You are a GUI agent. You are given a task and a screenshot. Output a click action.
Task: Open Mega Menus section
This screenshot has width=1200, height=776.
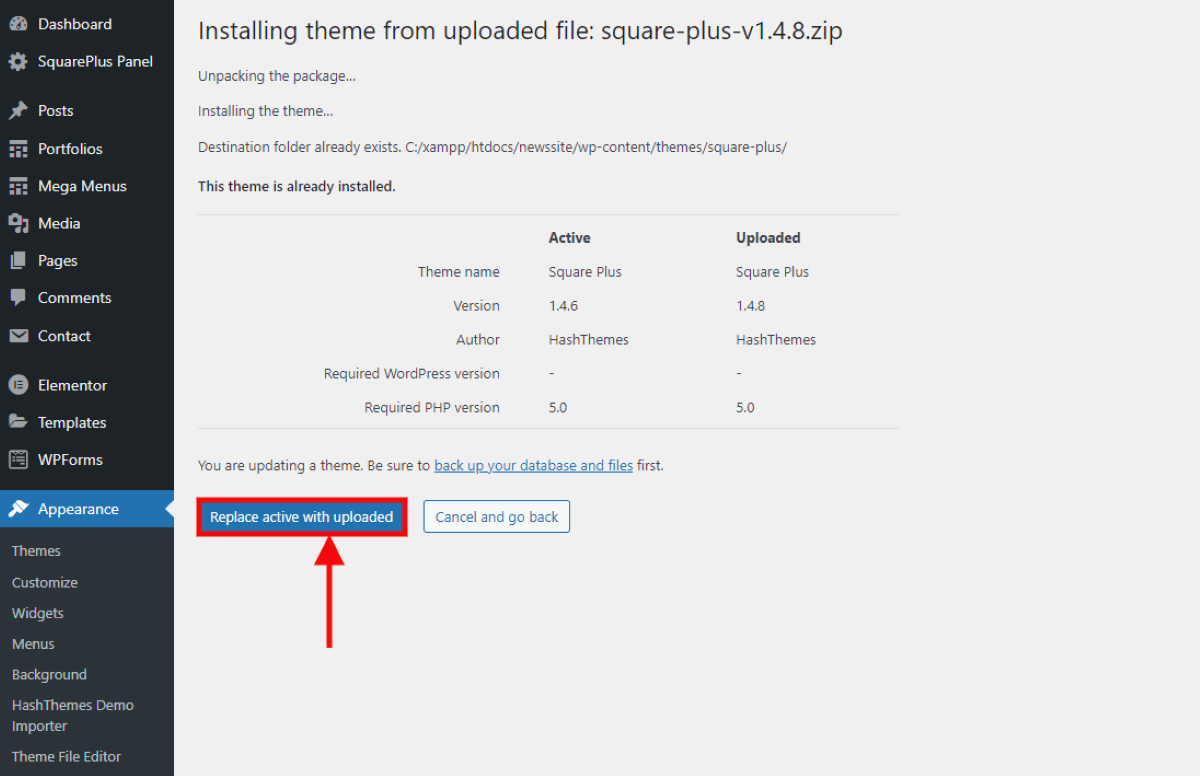(x=87, y=186)
